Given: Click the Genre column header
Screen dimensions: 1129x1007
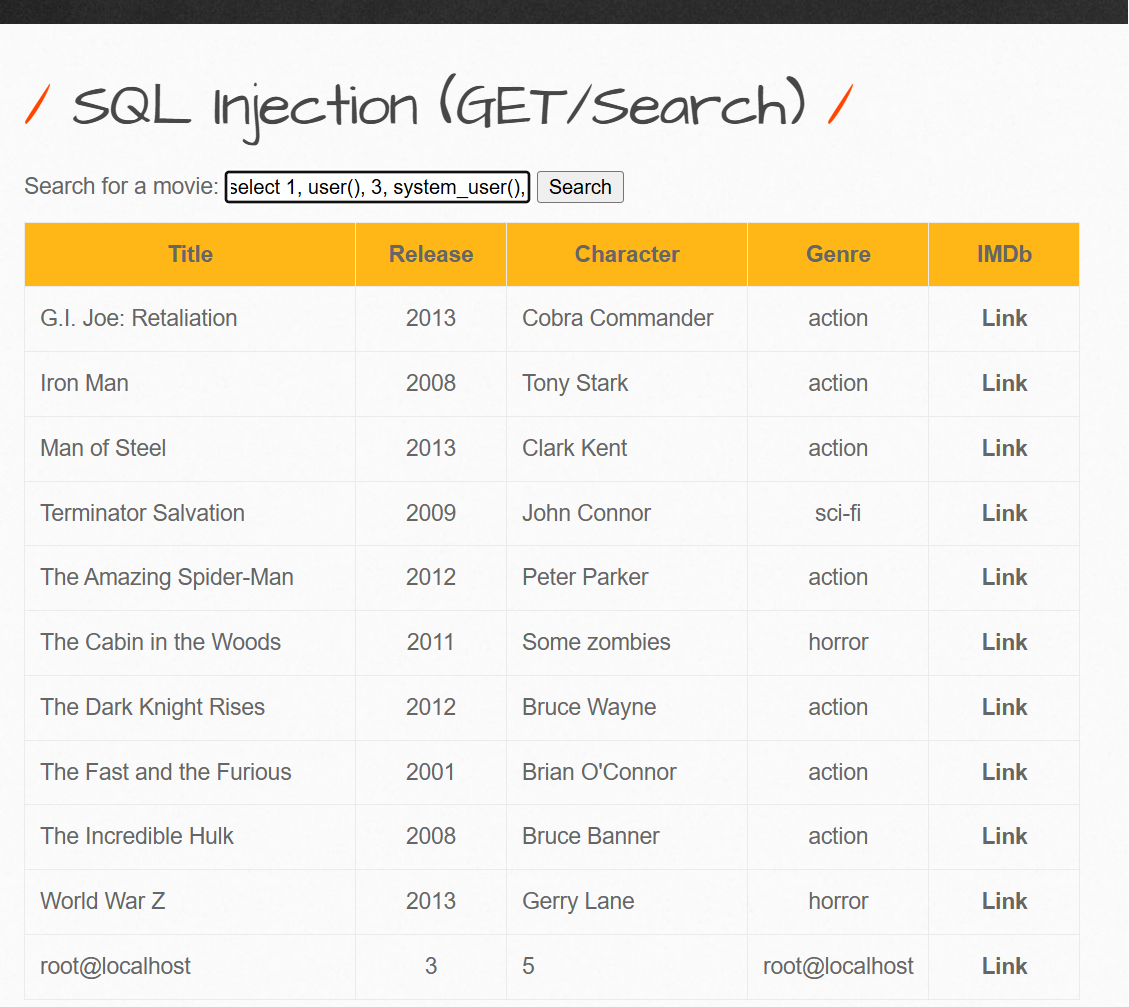Looking at the screenshot, I should (838, 254).
